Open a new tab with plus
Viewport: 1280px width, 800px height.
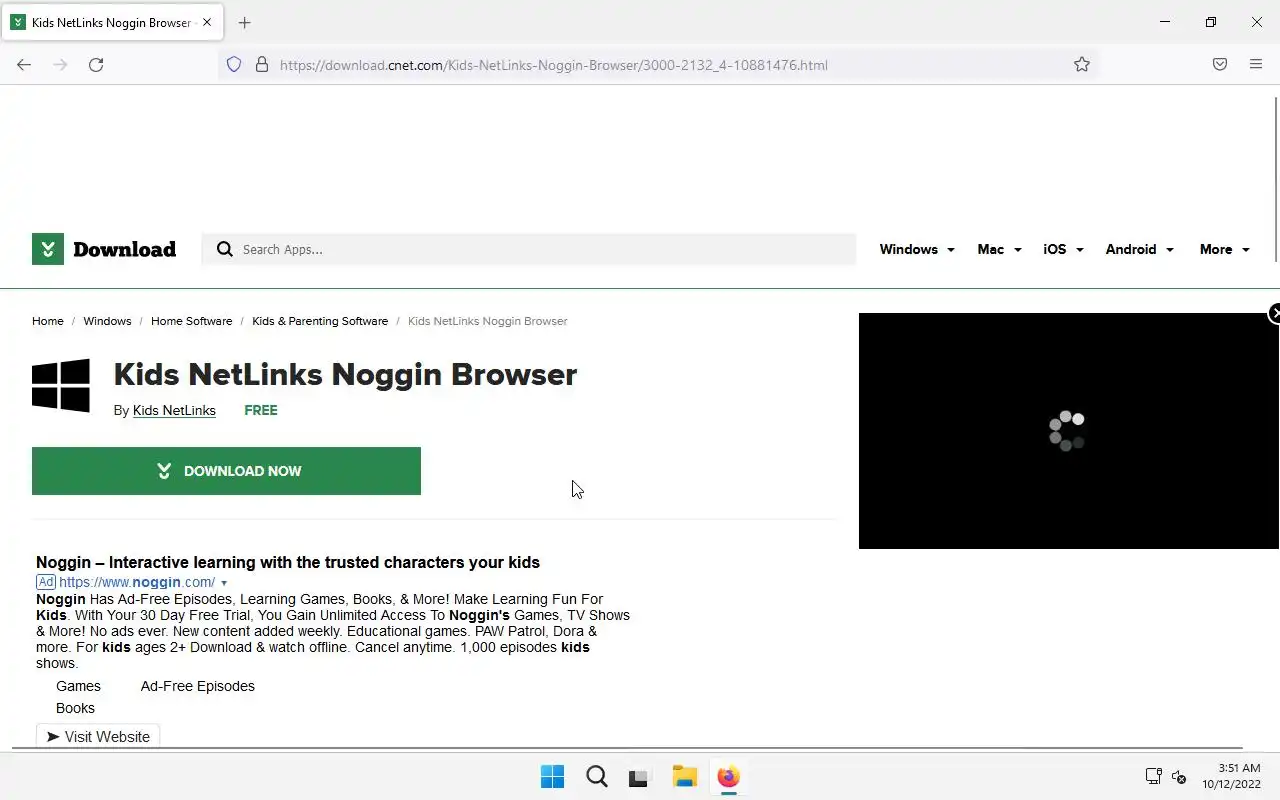point(244,22)
